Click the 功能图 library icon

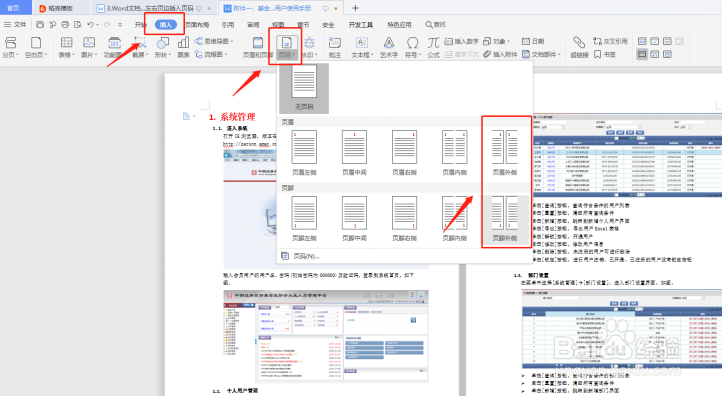[113, 47]
